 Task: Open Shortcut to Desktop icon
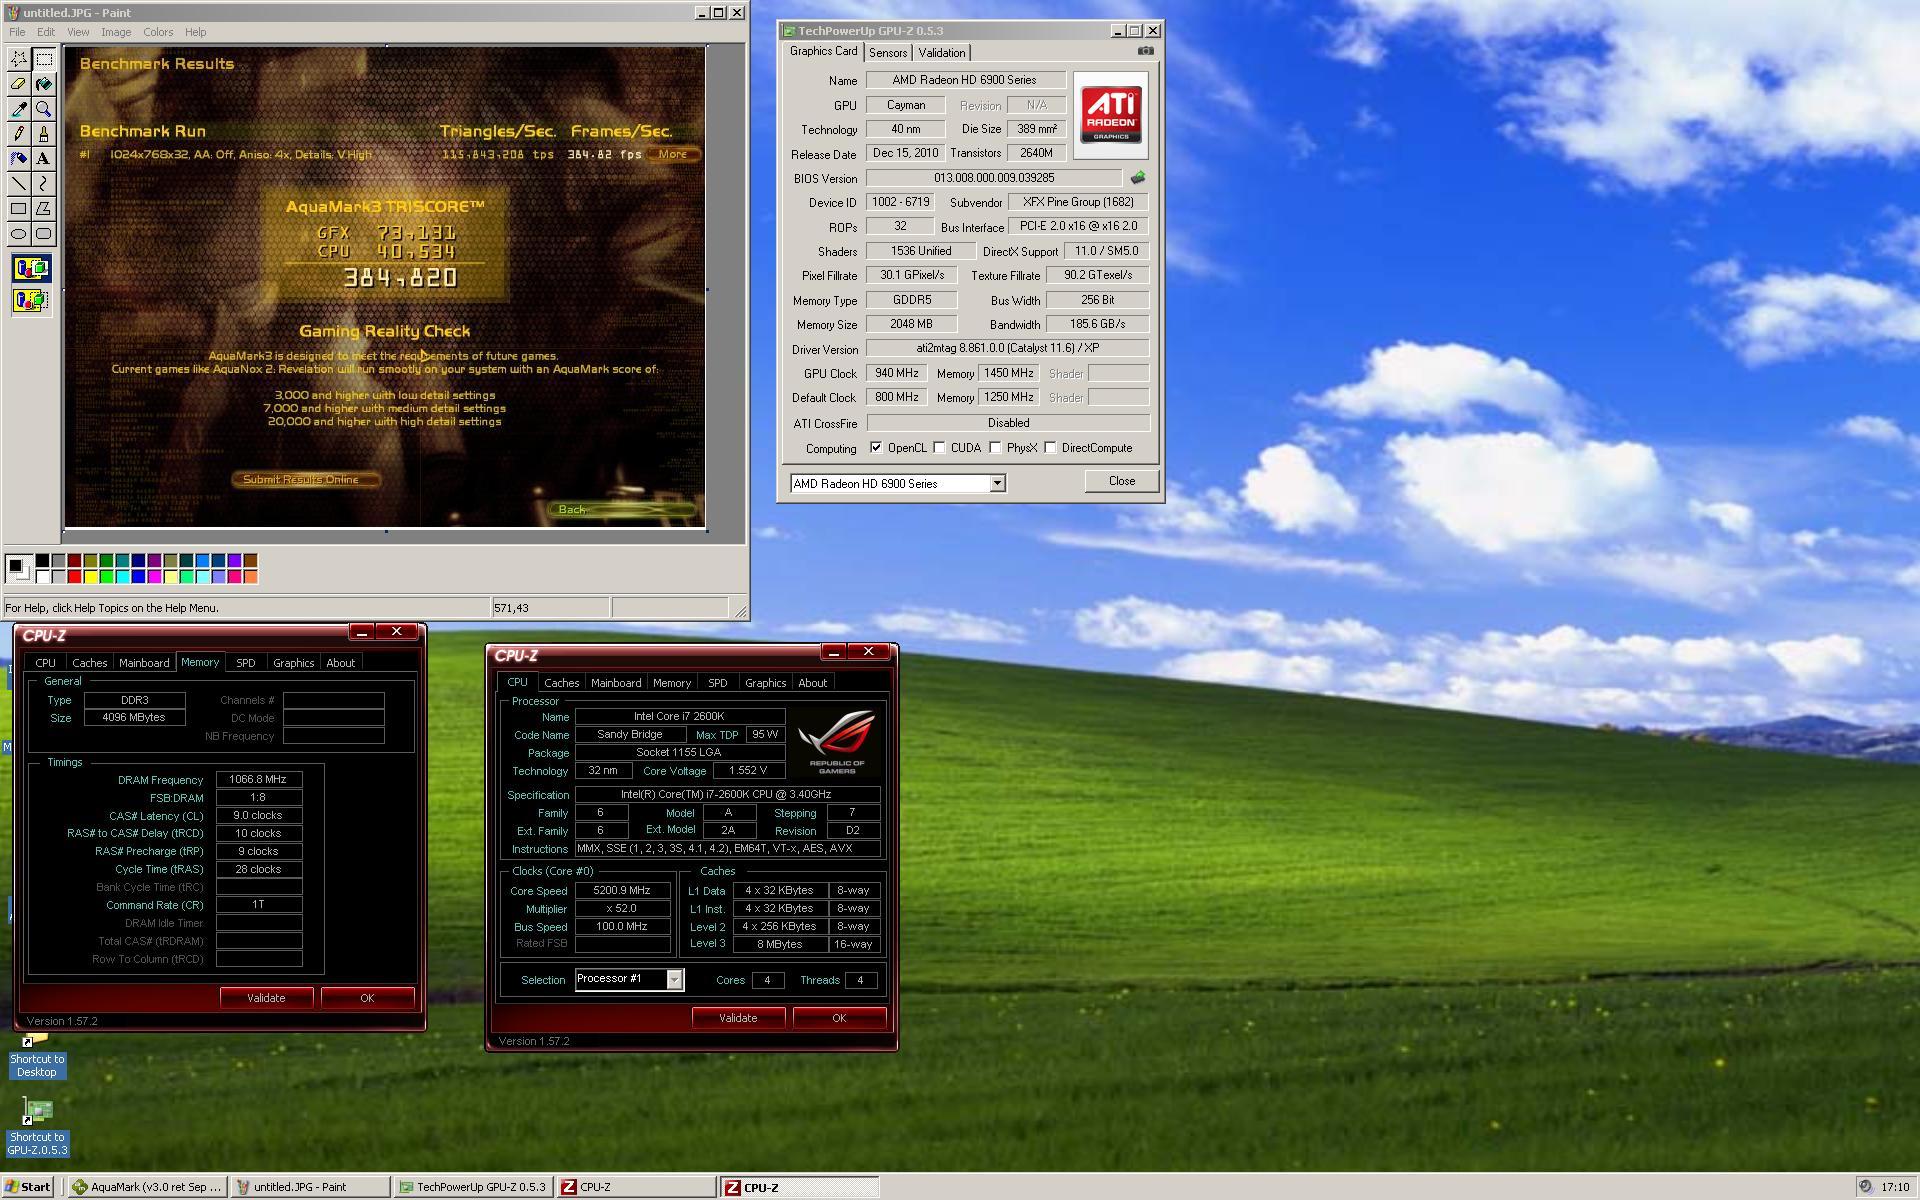[x=37, y=1057]
